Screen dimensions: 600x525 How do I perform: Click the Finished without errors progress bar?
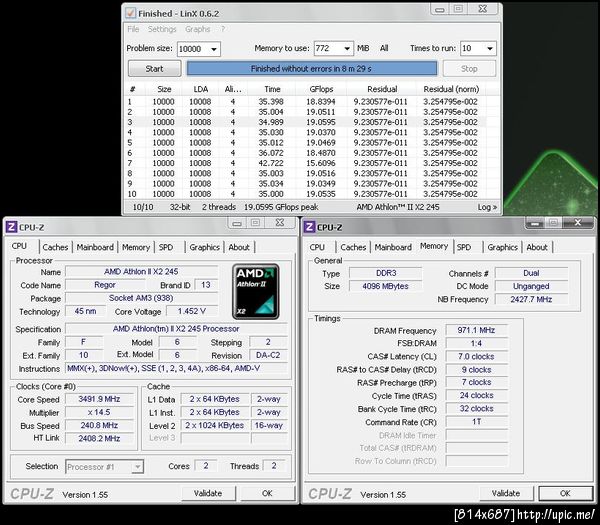(x=311, y=69)
